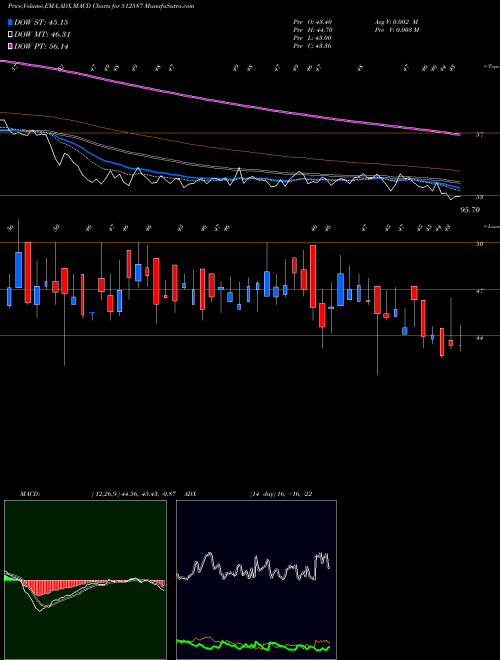500x660 pixels.
Task: Click the '<-Lows' marker label
Action: [491, 226]
